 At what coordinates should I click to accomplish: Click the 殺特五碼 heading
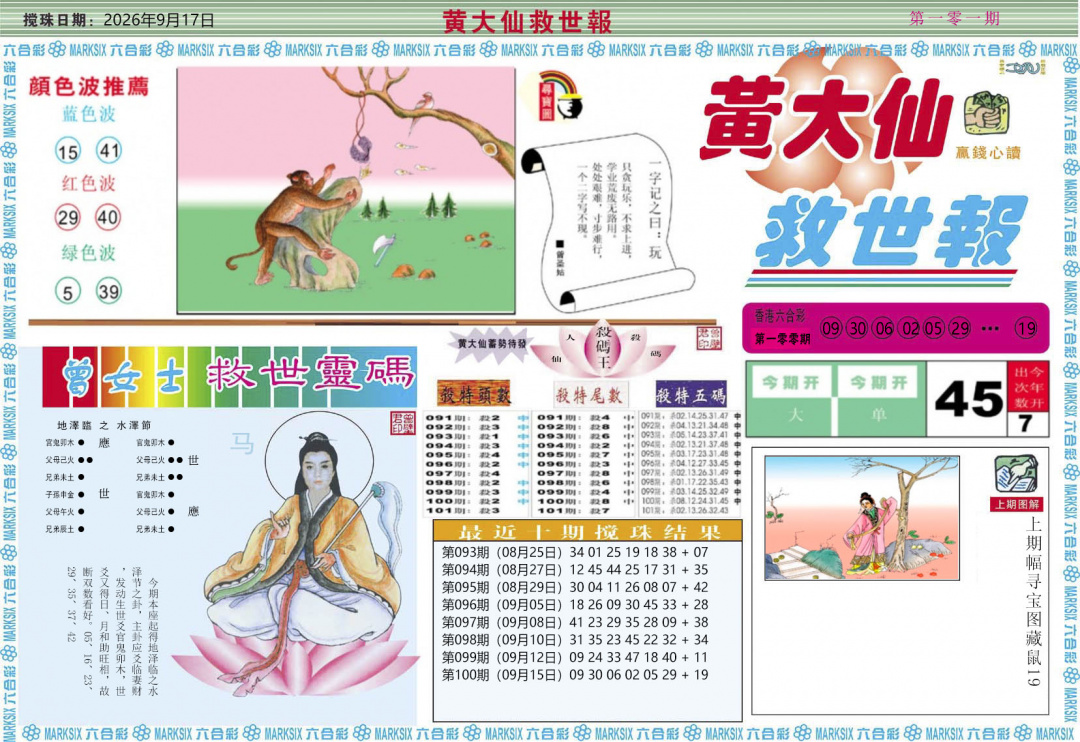click(691, 394)
